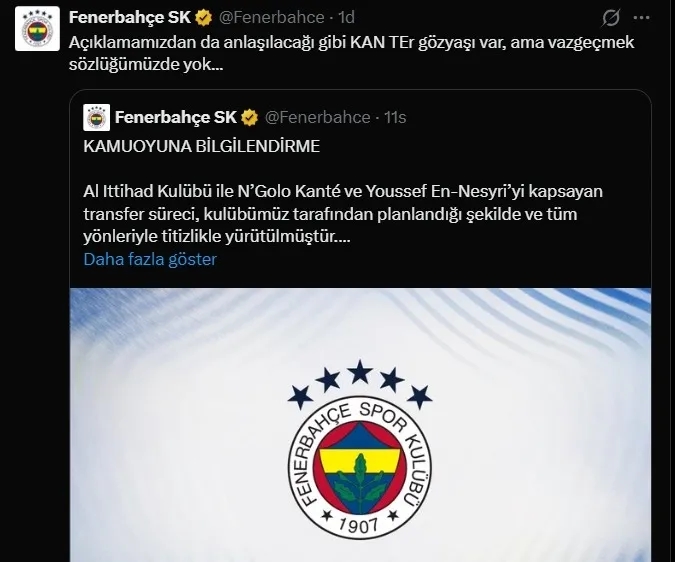The height and width of the screenshot is (562, 675).
Task: Click the sözlüğümüzde yok line of the tweet
Action: point(146,65)
